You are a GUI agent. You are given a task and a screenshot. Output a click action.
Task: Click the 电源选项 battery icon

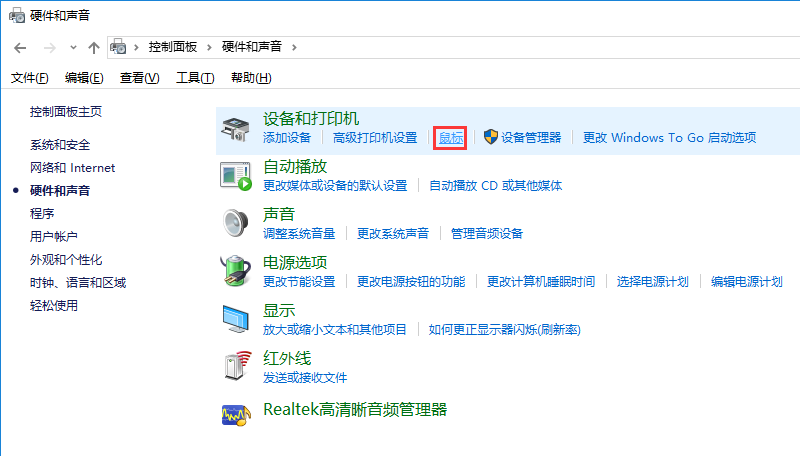(x=235, y=271)
